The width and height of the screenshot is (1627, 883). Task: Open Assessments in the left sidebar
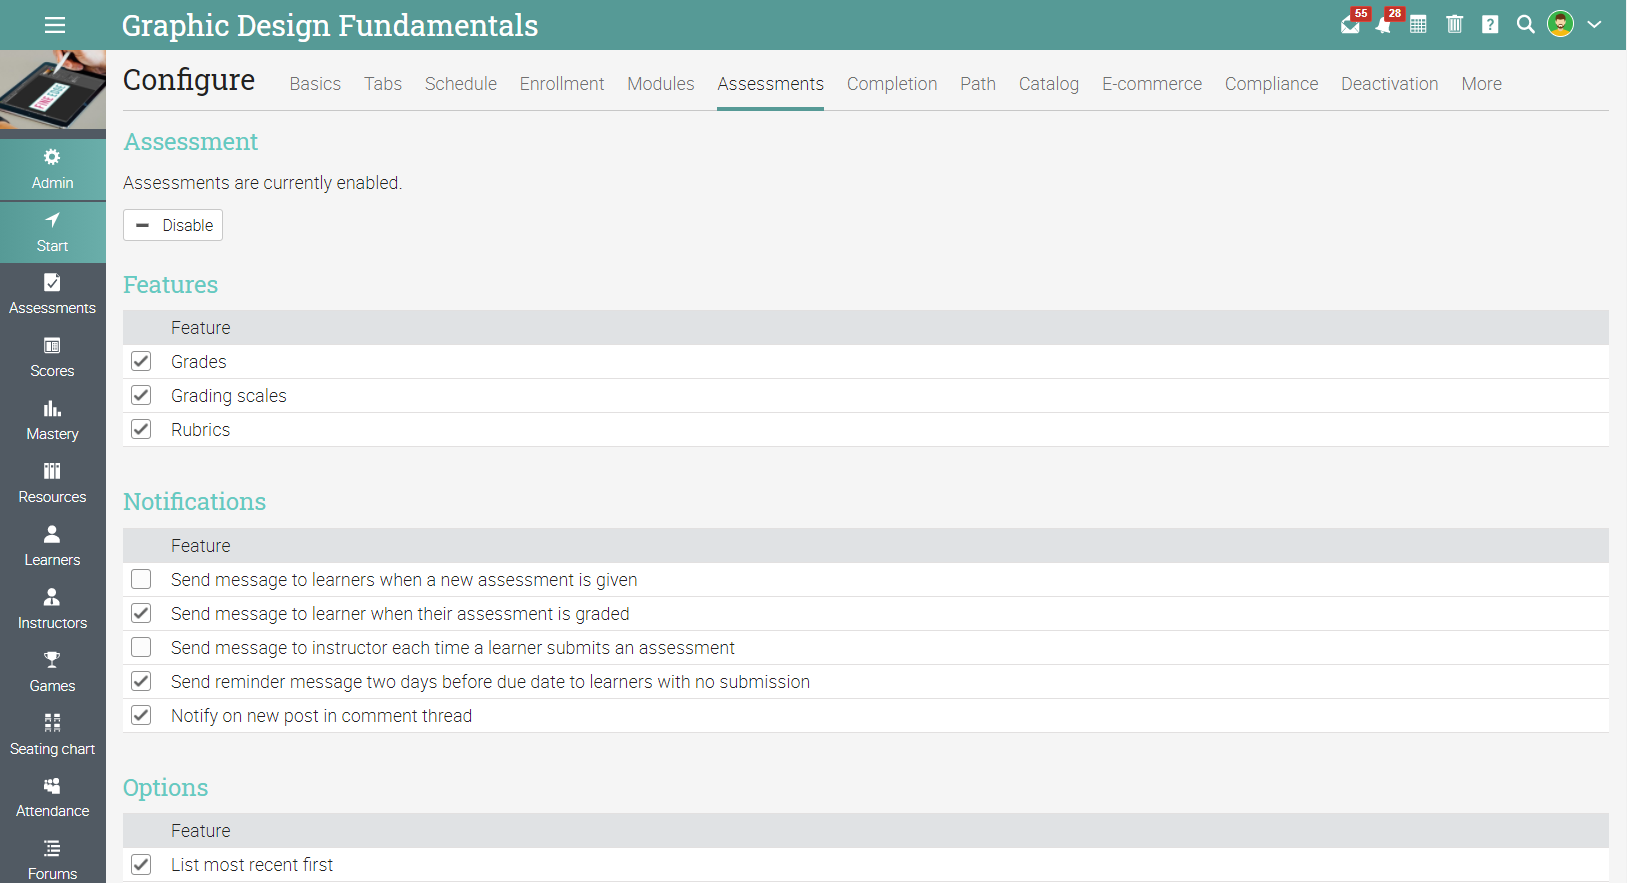pos(53,295)
